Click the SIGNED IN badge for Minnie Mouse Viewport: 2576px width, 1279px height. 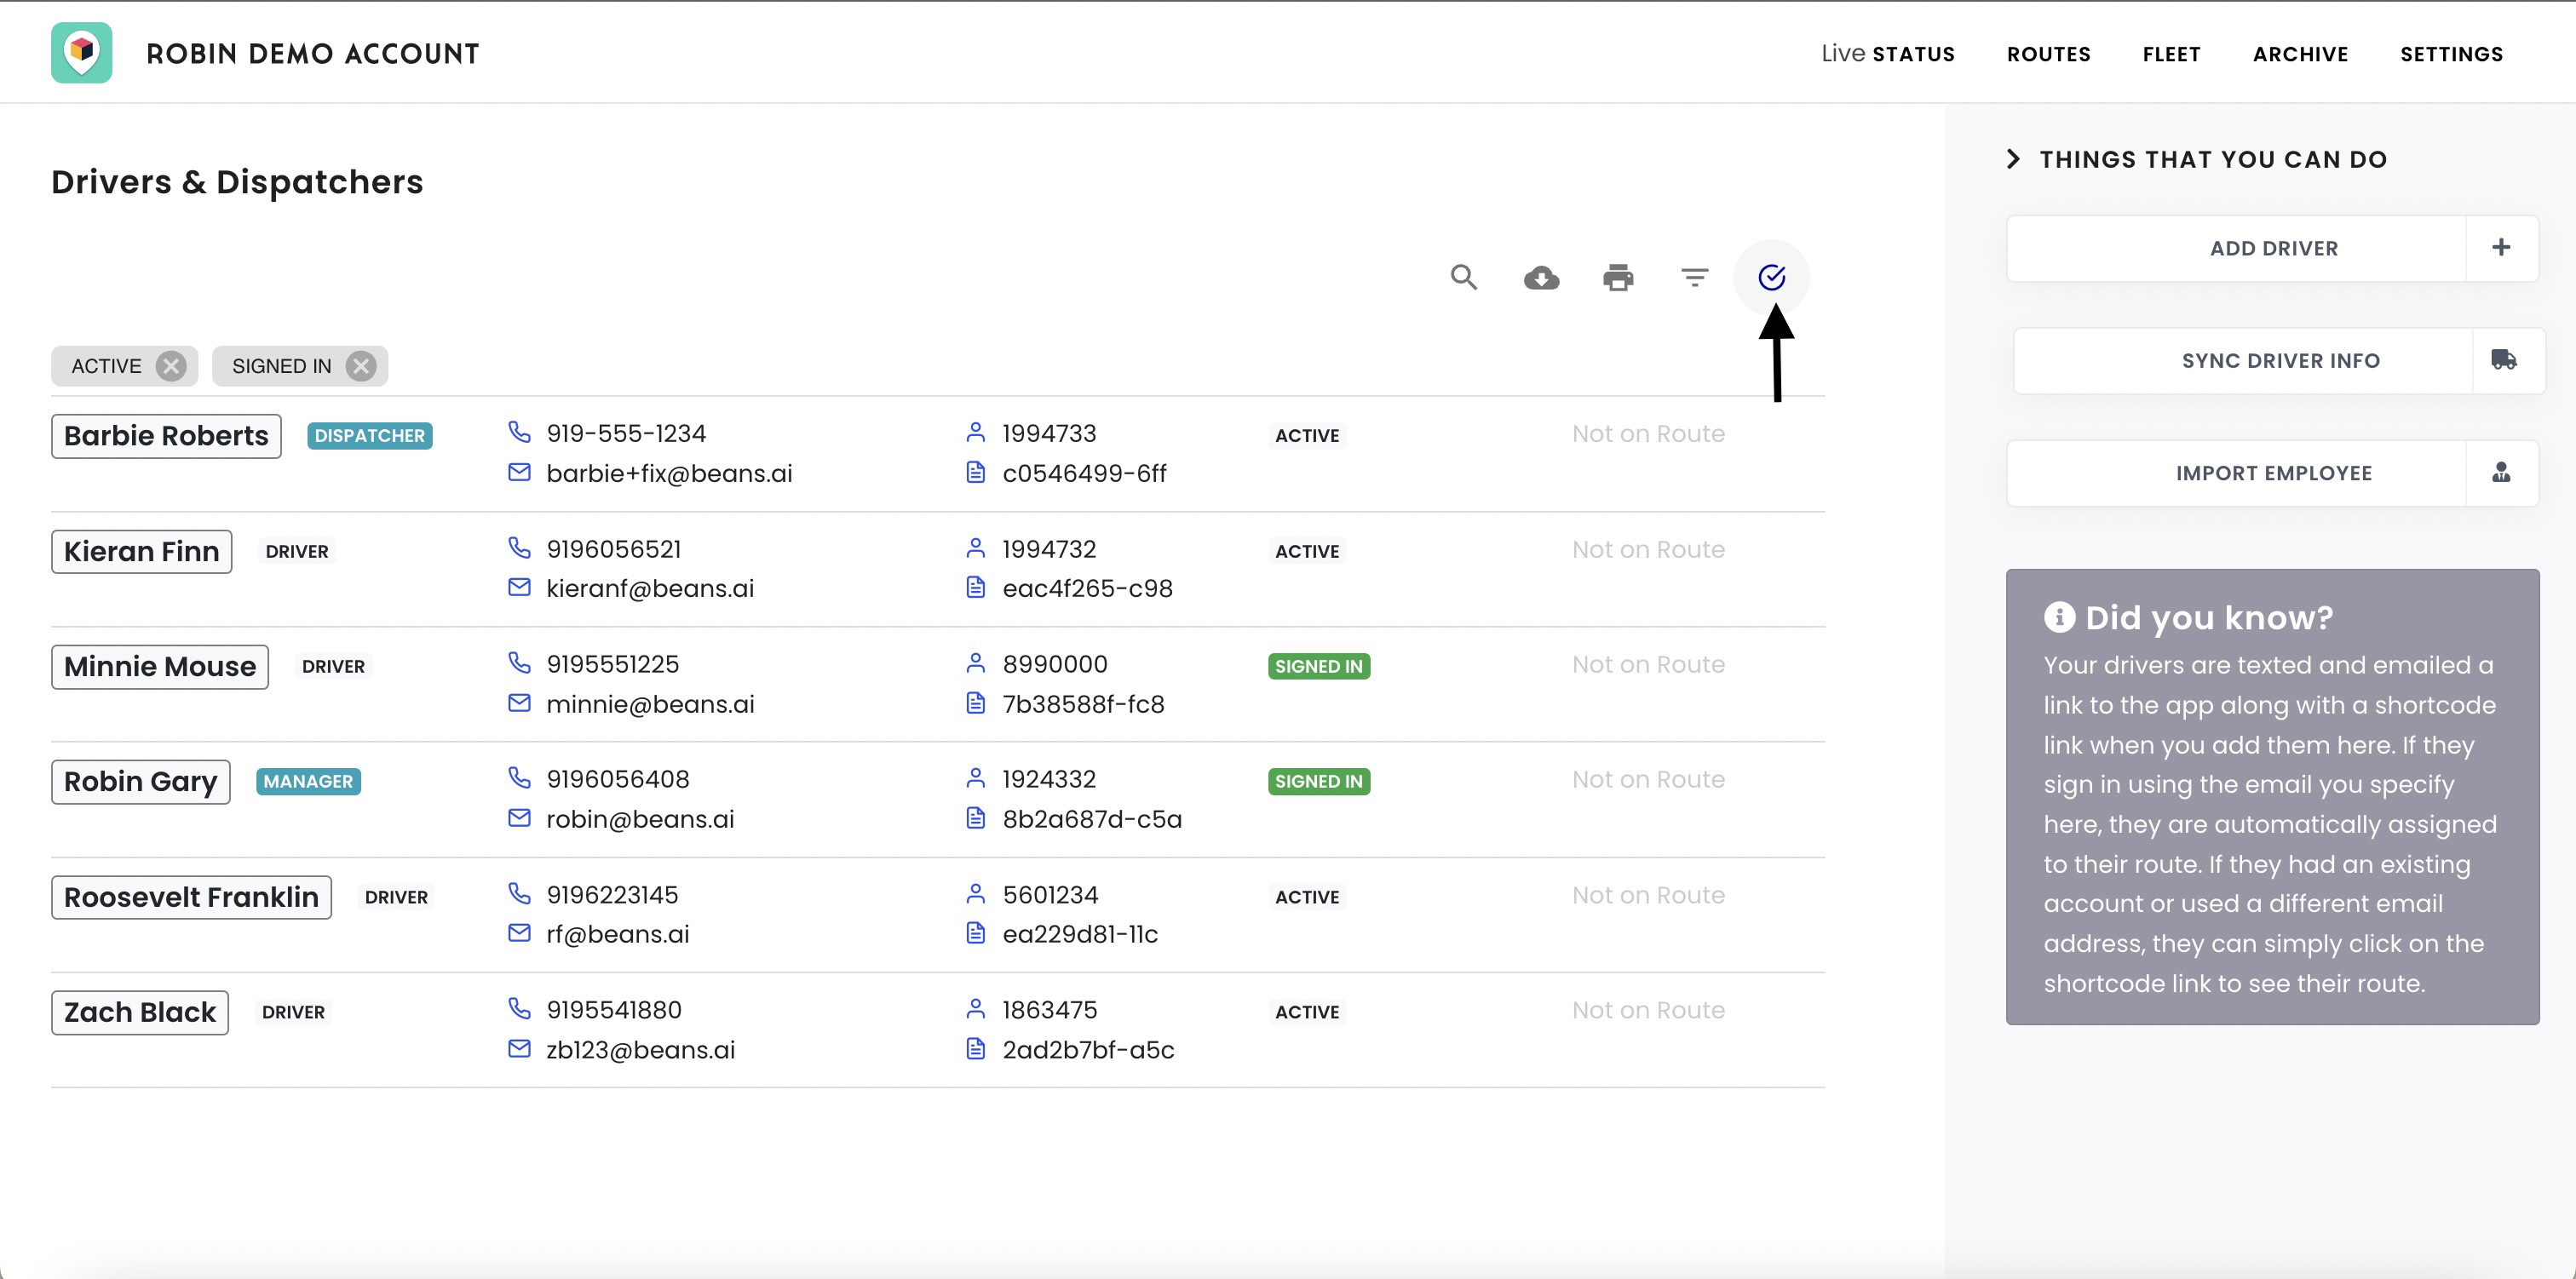pos(1318,667)
